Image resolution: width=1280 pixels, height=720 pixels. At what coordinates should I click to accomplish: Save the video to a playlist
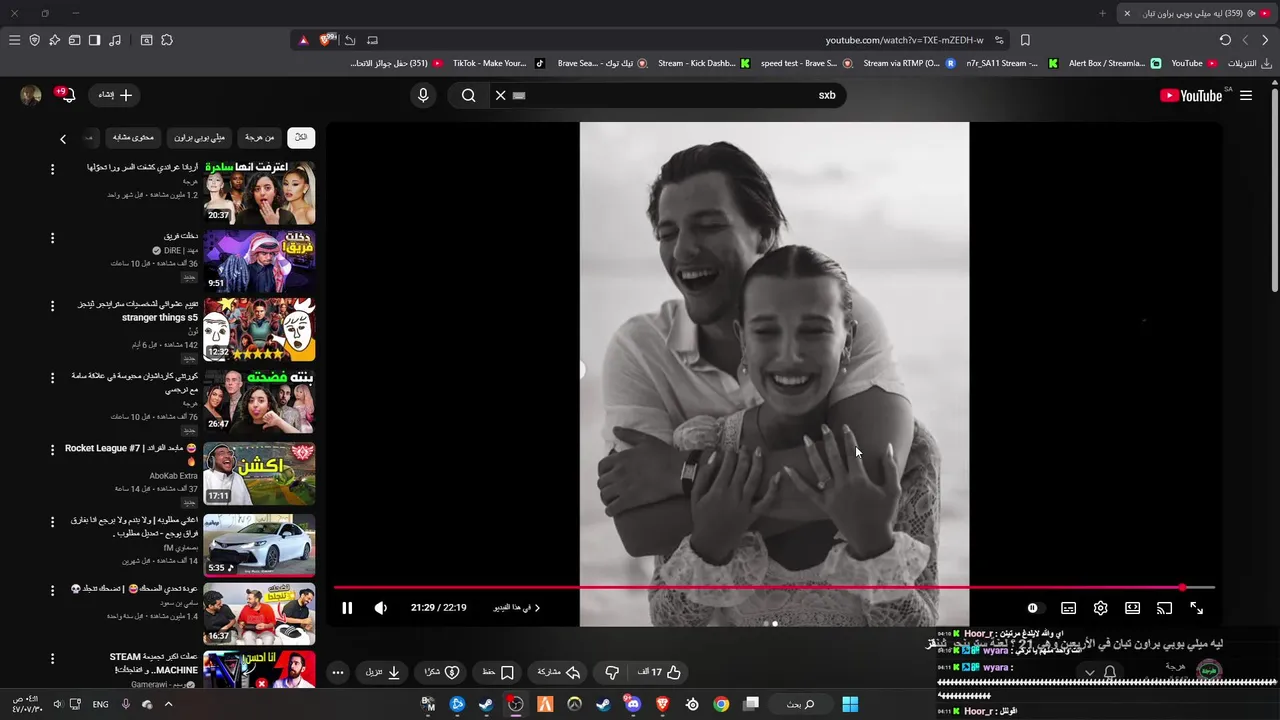click(498, 672)
